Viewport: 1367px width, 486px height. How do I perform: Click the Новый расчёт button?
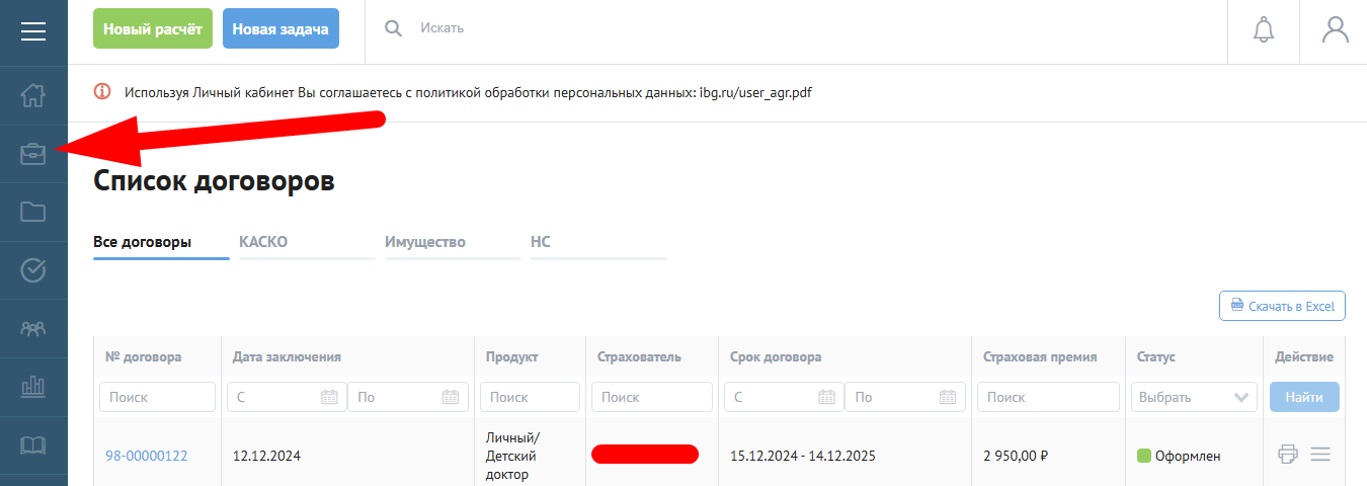(x=153, y=29)
